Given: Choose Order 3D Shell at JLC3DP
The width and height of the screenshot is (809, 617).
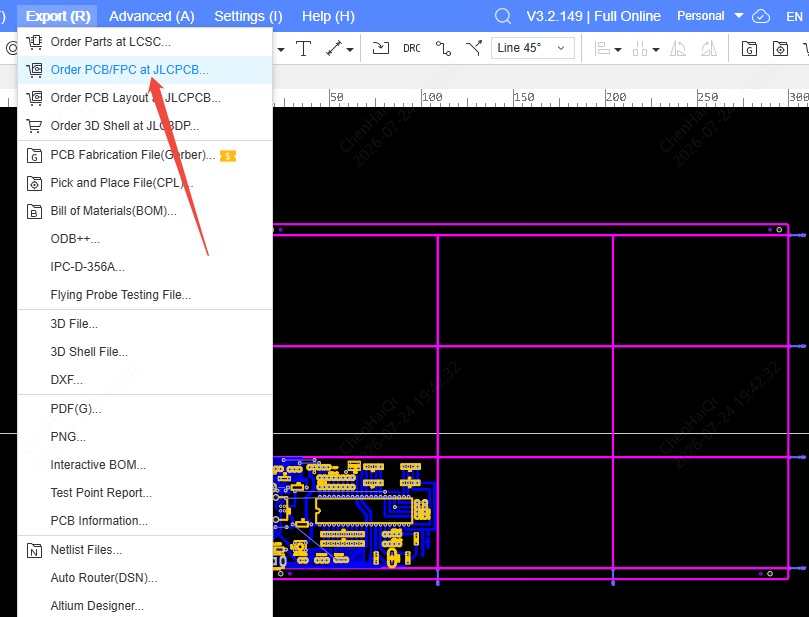Looking at the screenshot, I should point(145,125).
